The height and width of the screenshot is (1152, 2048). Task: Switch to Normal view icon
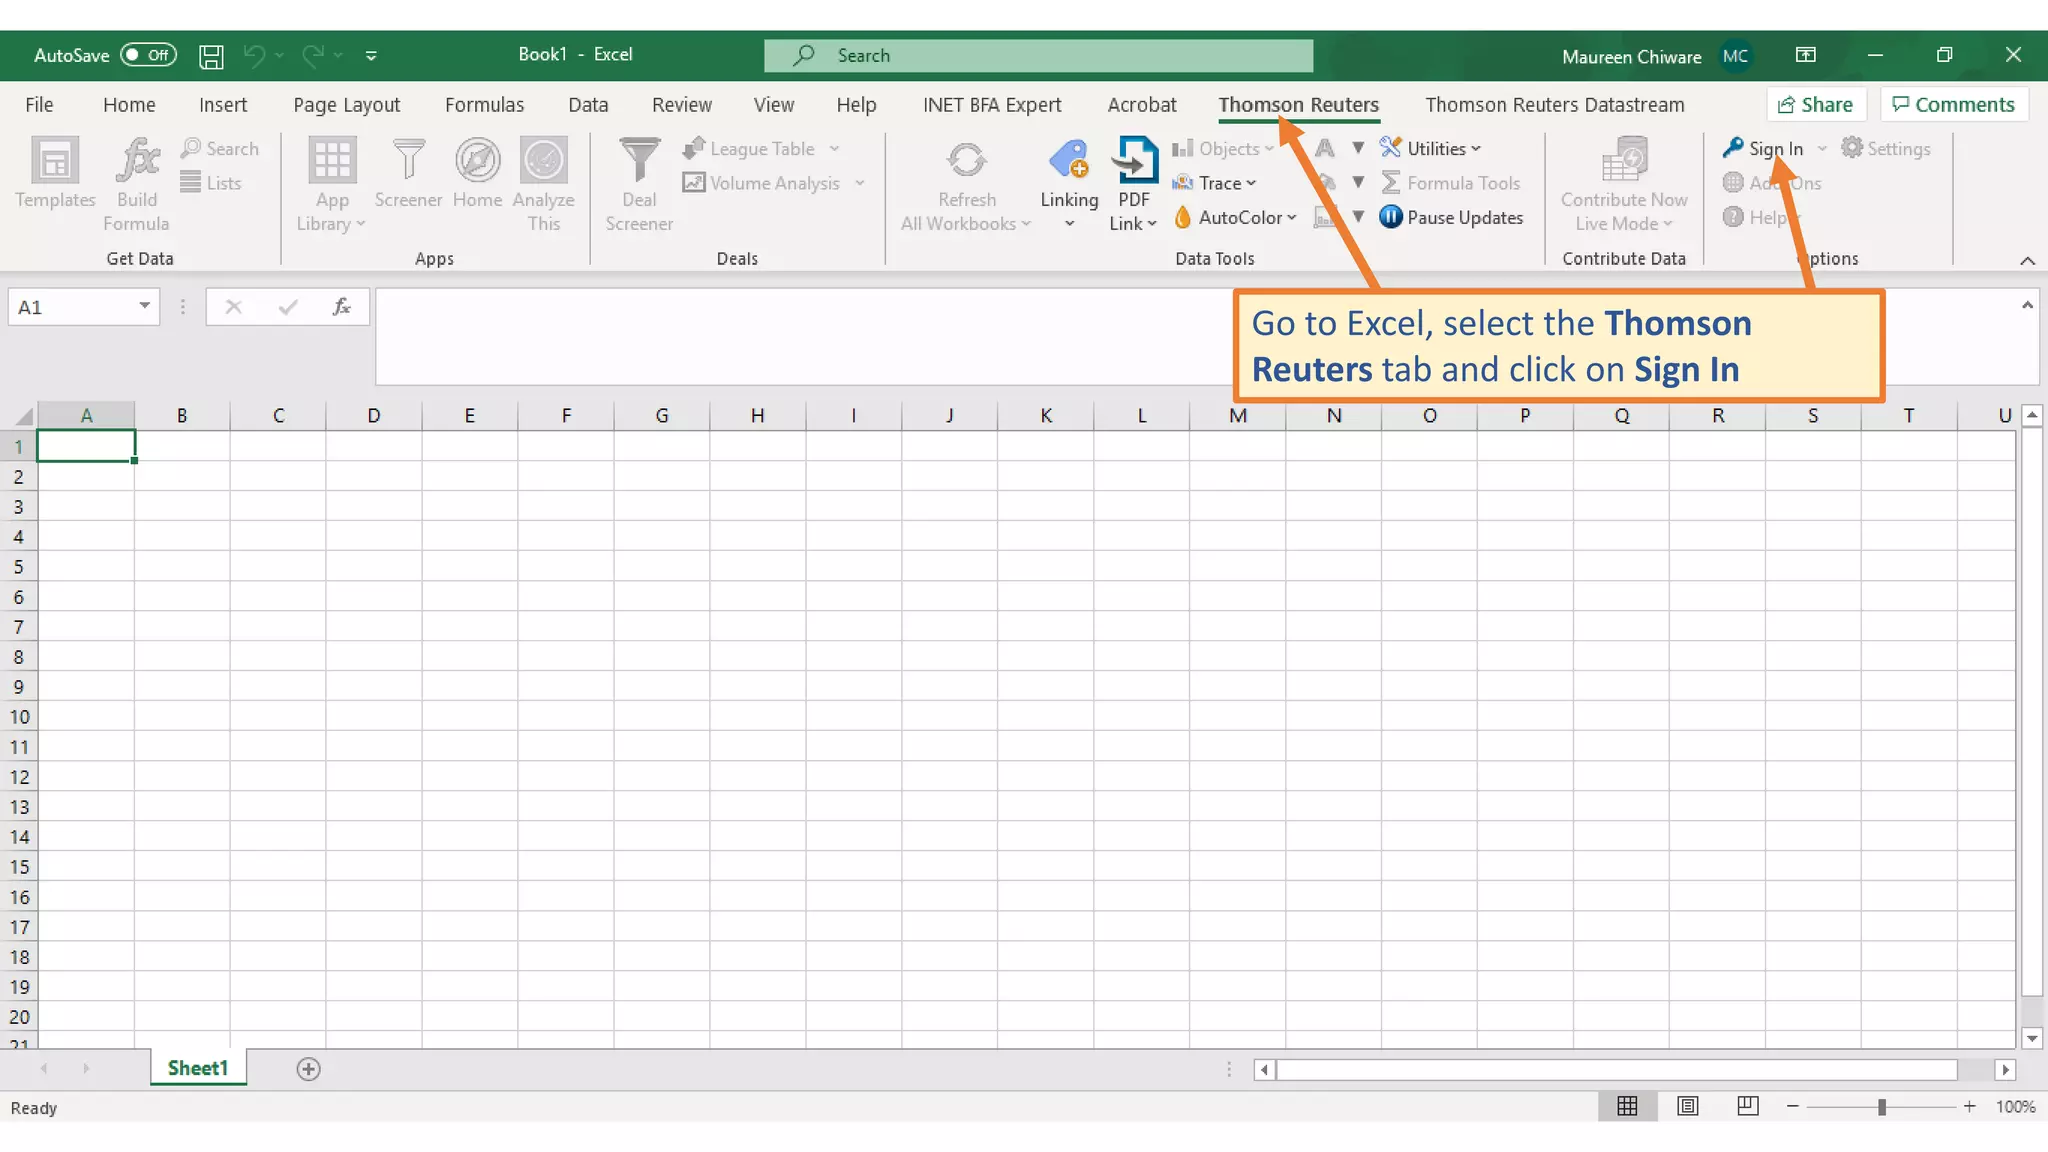pyautogui.click(x=1627, y=1106)
